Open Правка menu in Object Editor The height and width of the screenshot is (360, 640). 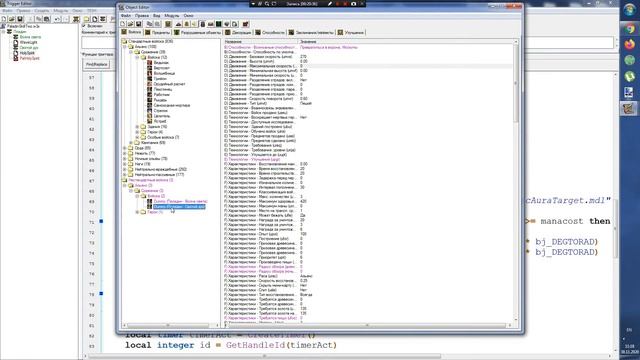pyautogui.click(x=142, y=16)
